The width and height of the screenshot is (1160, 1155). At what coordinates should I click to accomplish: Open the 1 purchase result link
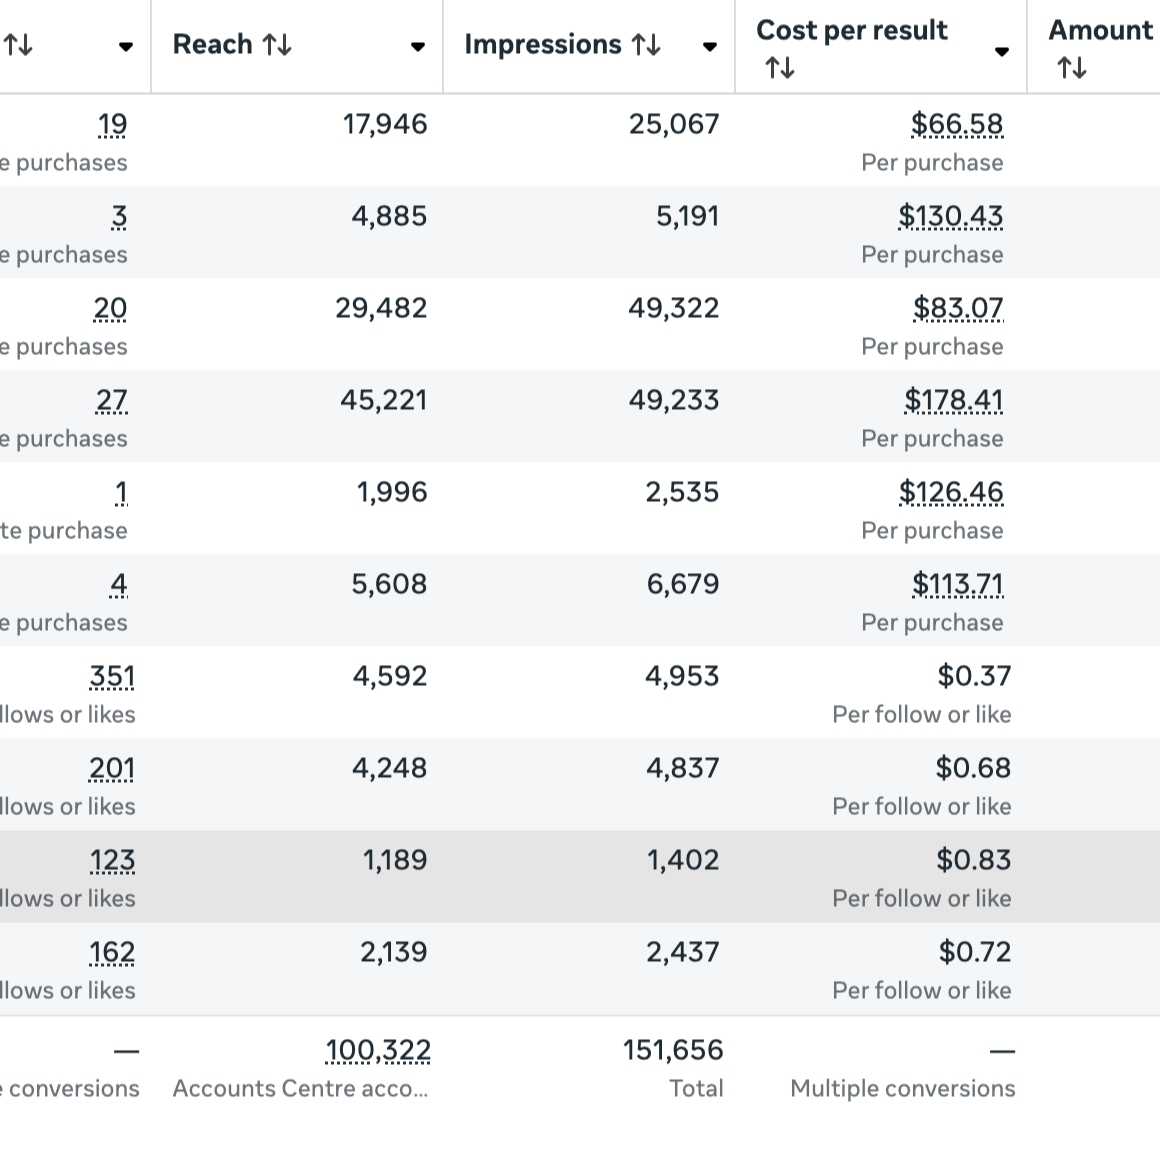coord(121,492)
